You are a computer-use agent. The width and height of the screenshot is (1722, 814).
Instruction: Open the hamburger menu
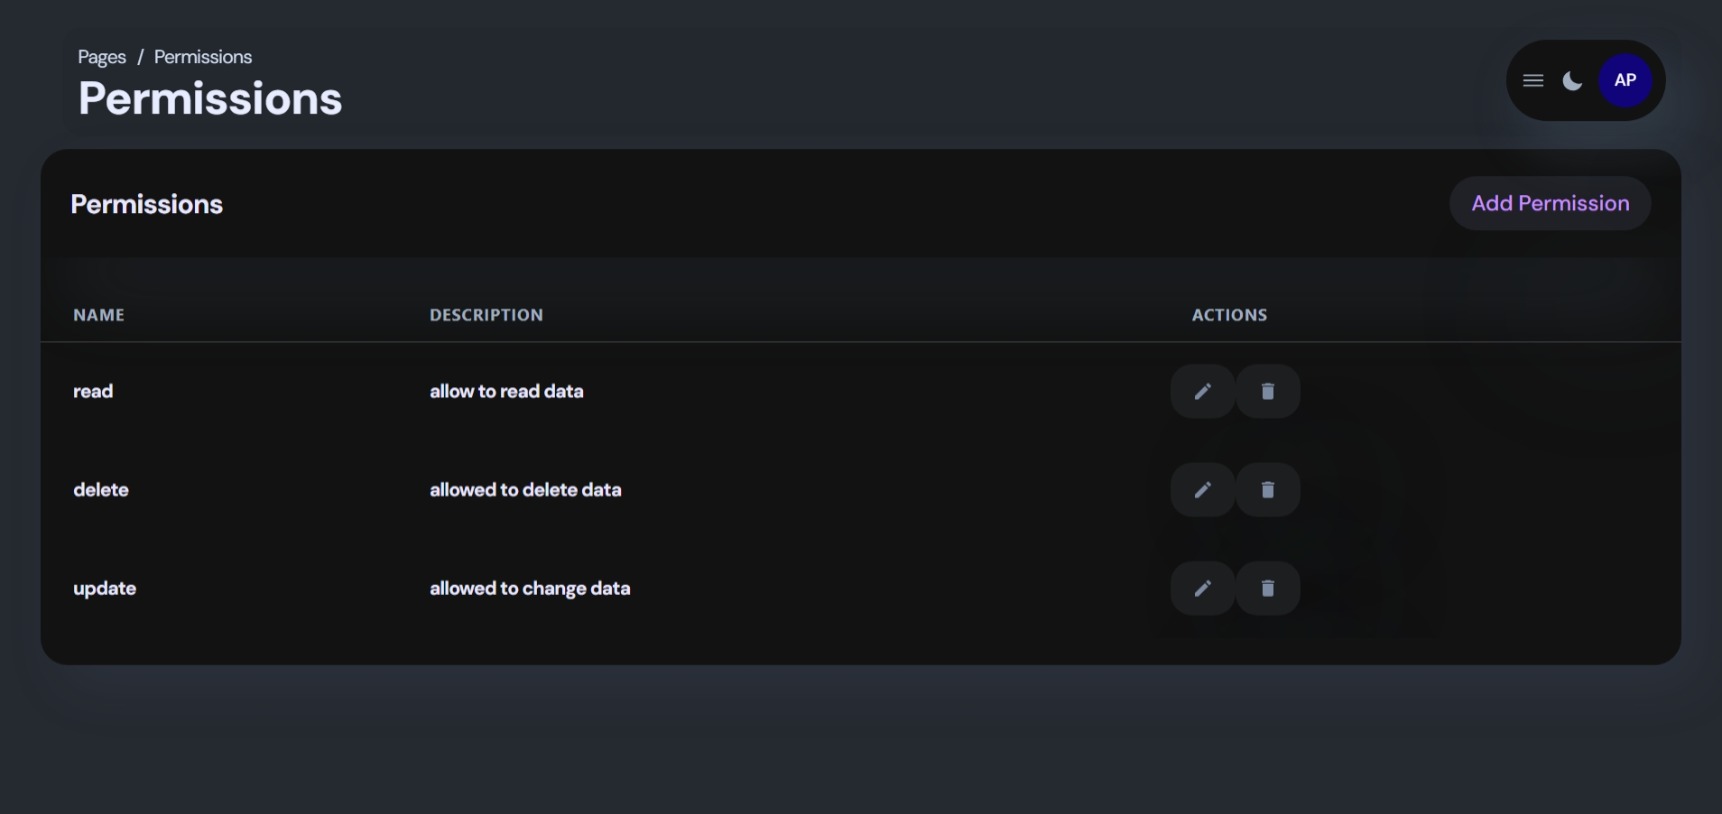tap(1532, 81)
